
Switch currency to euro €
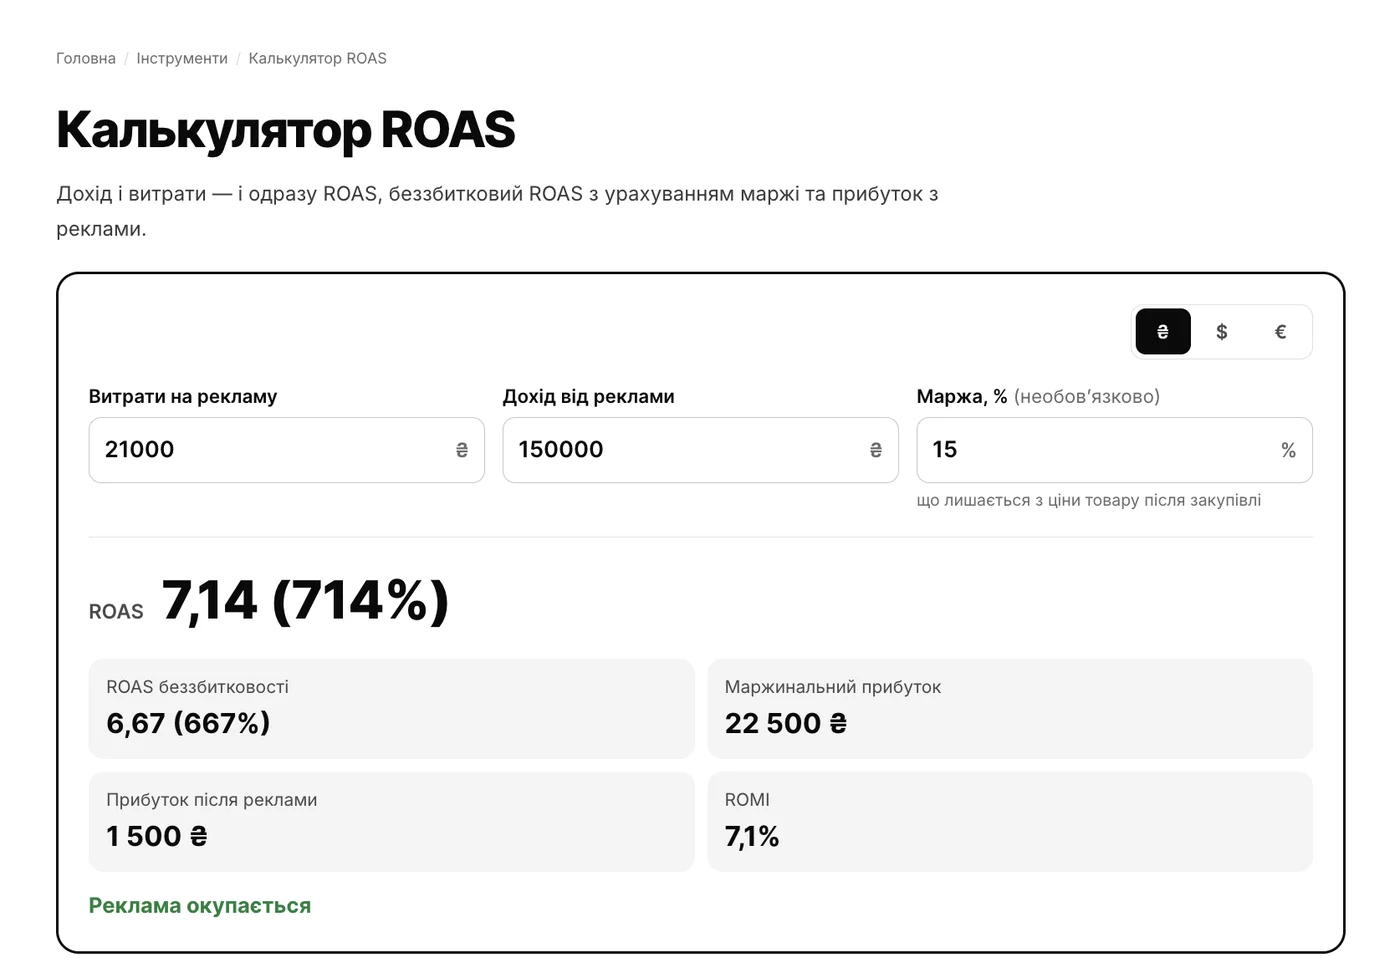click(1280, 332)
